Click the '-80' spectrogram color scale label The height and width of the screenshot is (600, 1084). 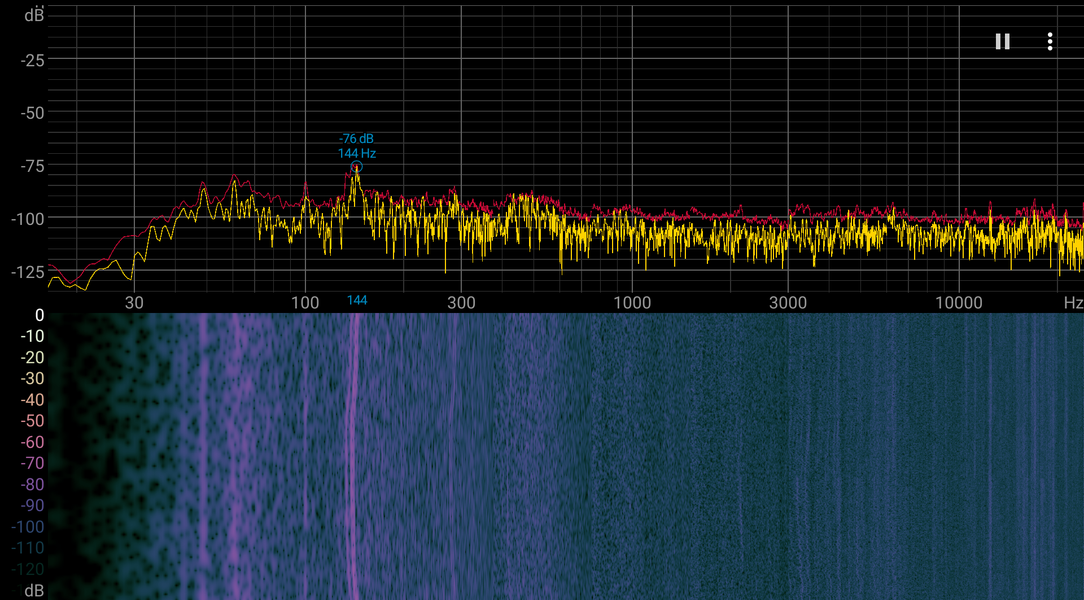pos(32,485)
